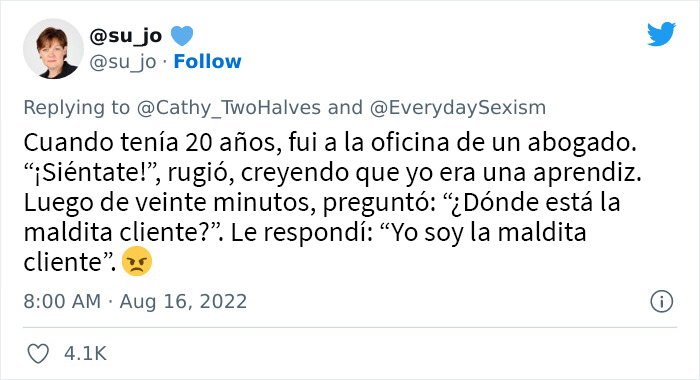Image resolution: width=700 pixels, height=380 pixels.
Task: Open the @EverydaySexism mention
Action: (458, 108)
